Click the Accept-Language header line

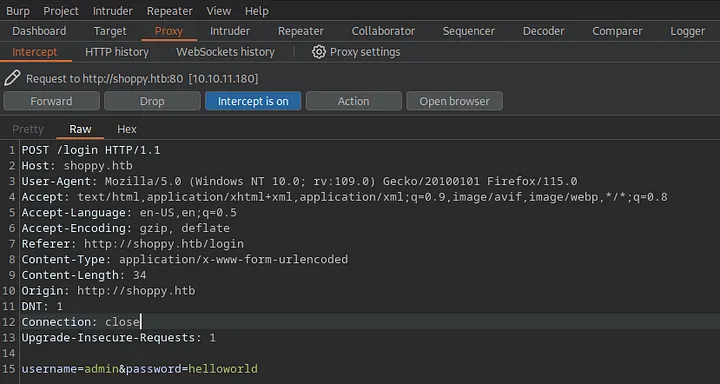129,213
